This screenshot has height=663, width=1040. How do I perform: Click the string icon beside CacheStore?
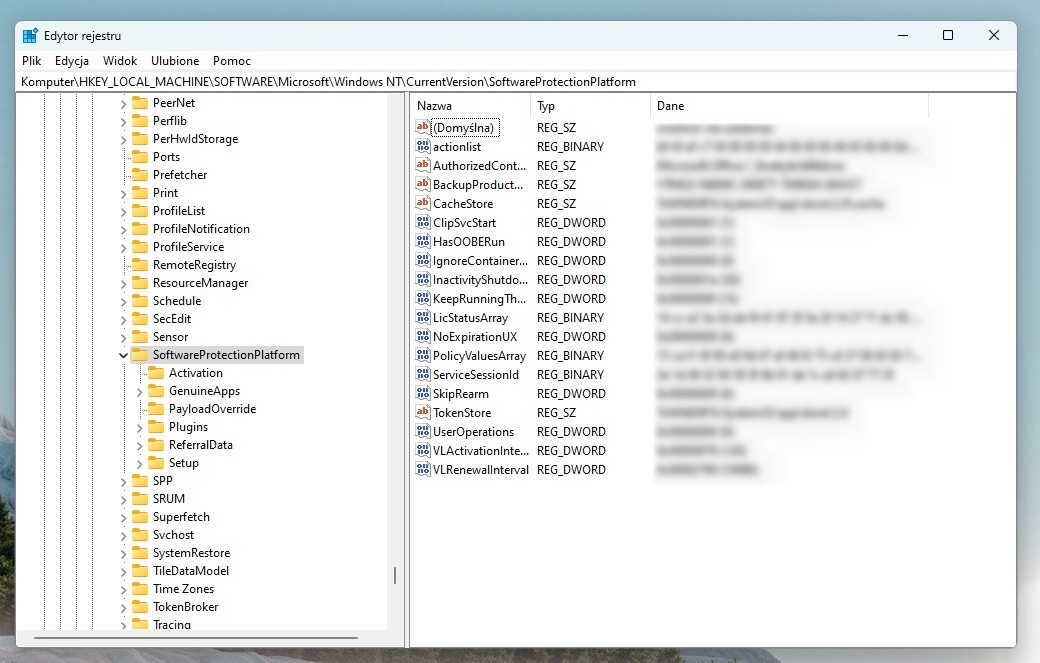click(x=422, y=203)
